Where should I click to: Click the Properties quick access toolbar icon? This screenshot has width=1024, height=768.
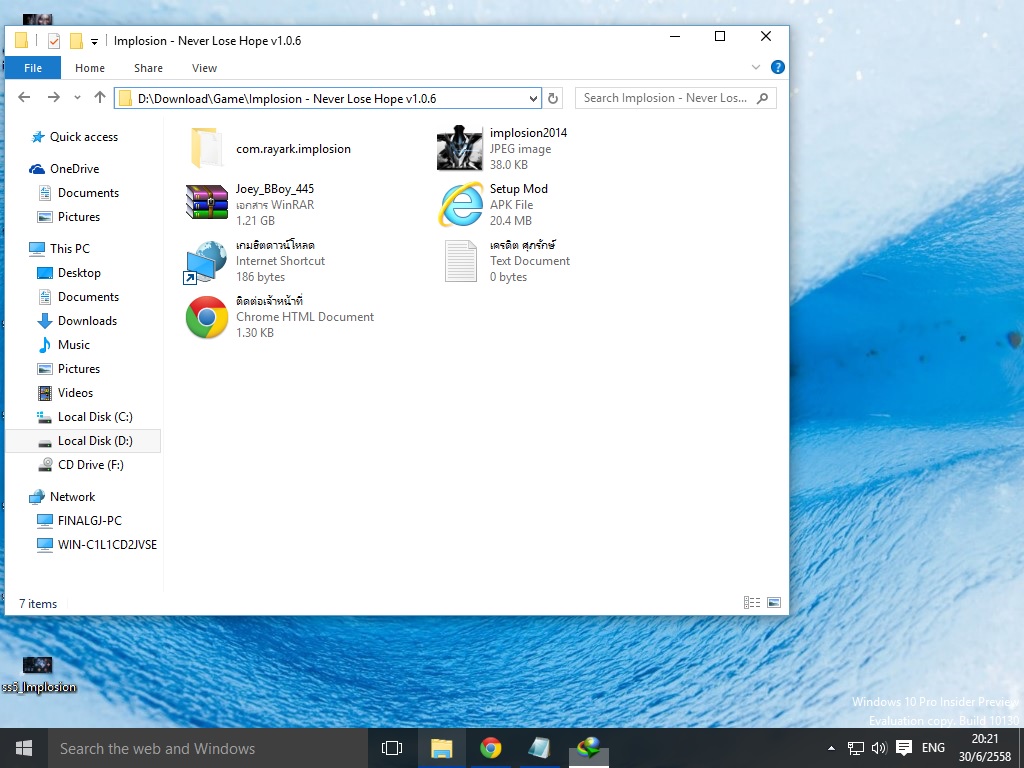(54, 41)
